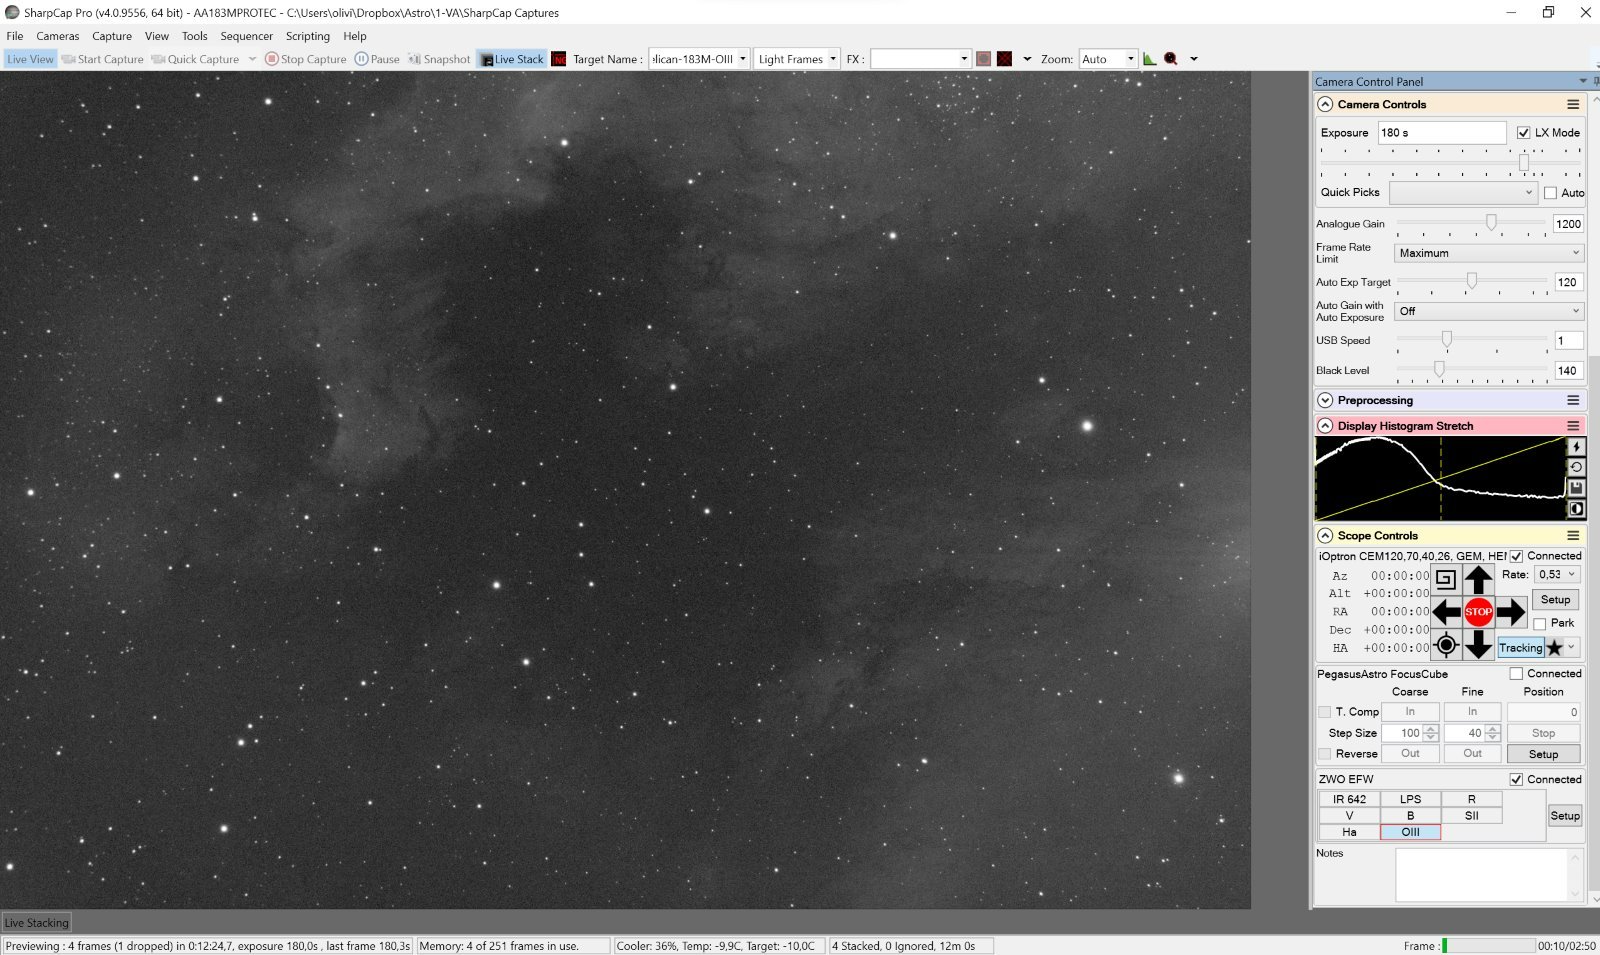Click the crosshair target icon in Scope Controls
Viewport: 1600px width, 955px height.
pyautogui.click(x=1445, y=645)
